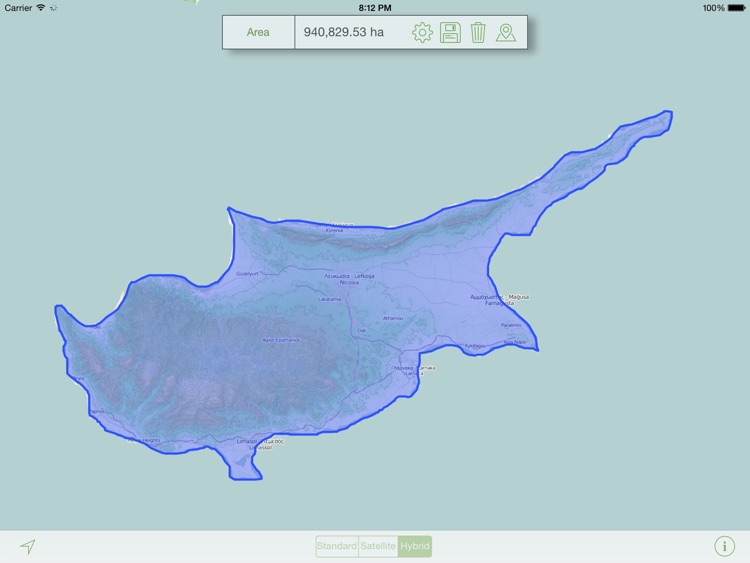Image resolution: width=750 pixels, height=563 pixels.
Task: Tap the Paralimni label on the map
Action: 511,325
